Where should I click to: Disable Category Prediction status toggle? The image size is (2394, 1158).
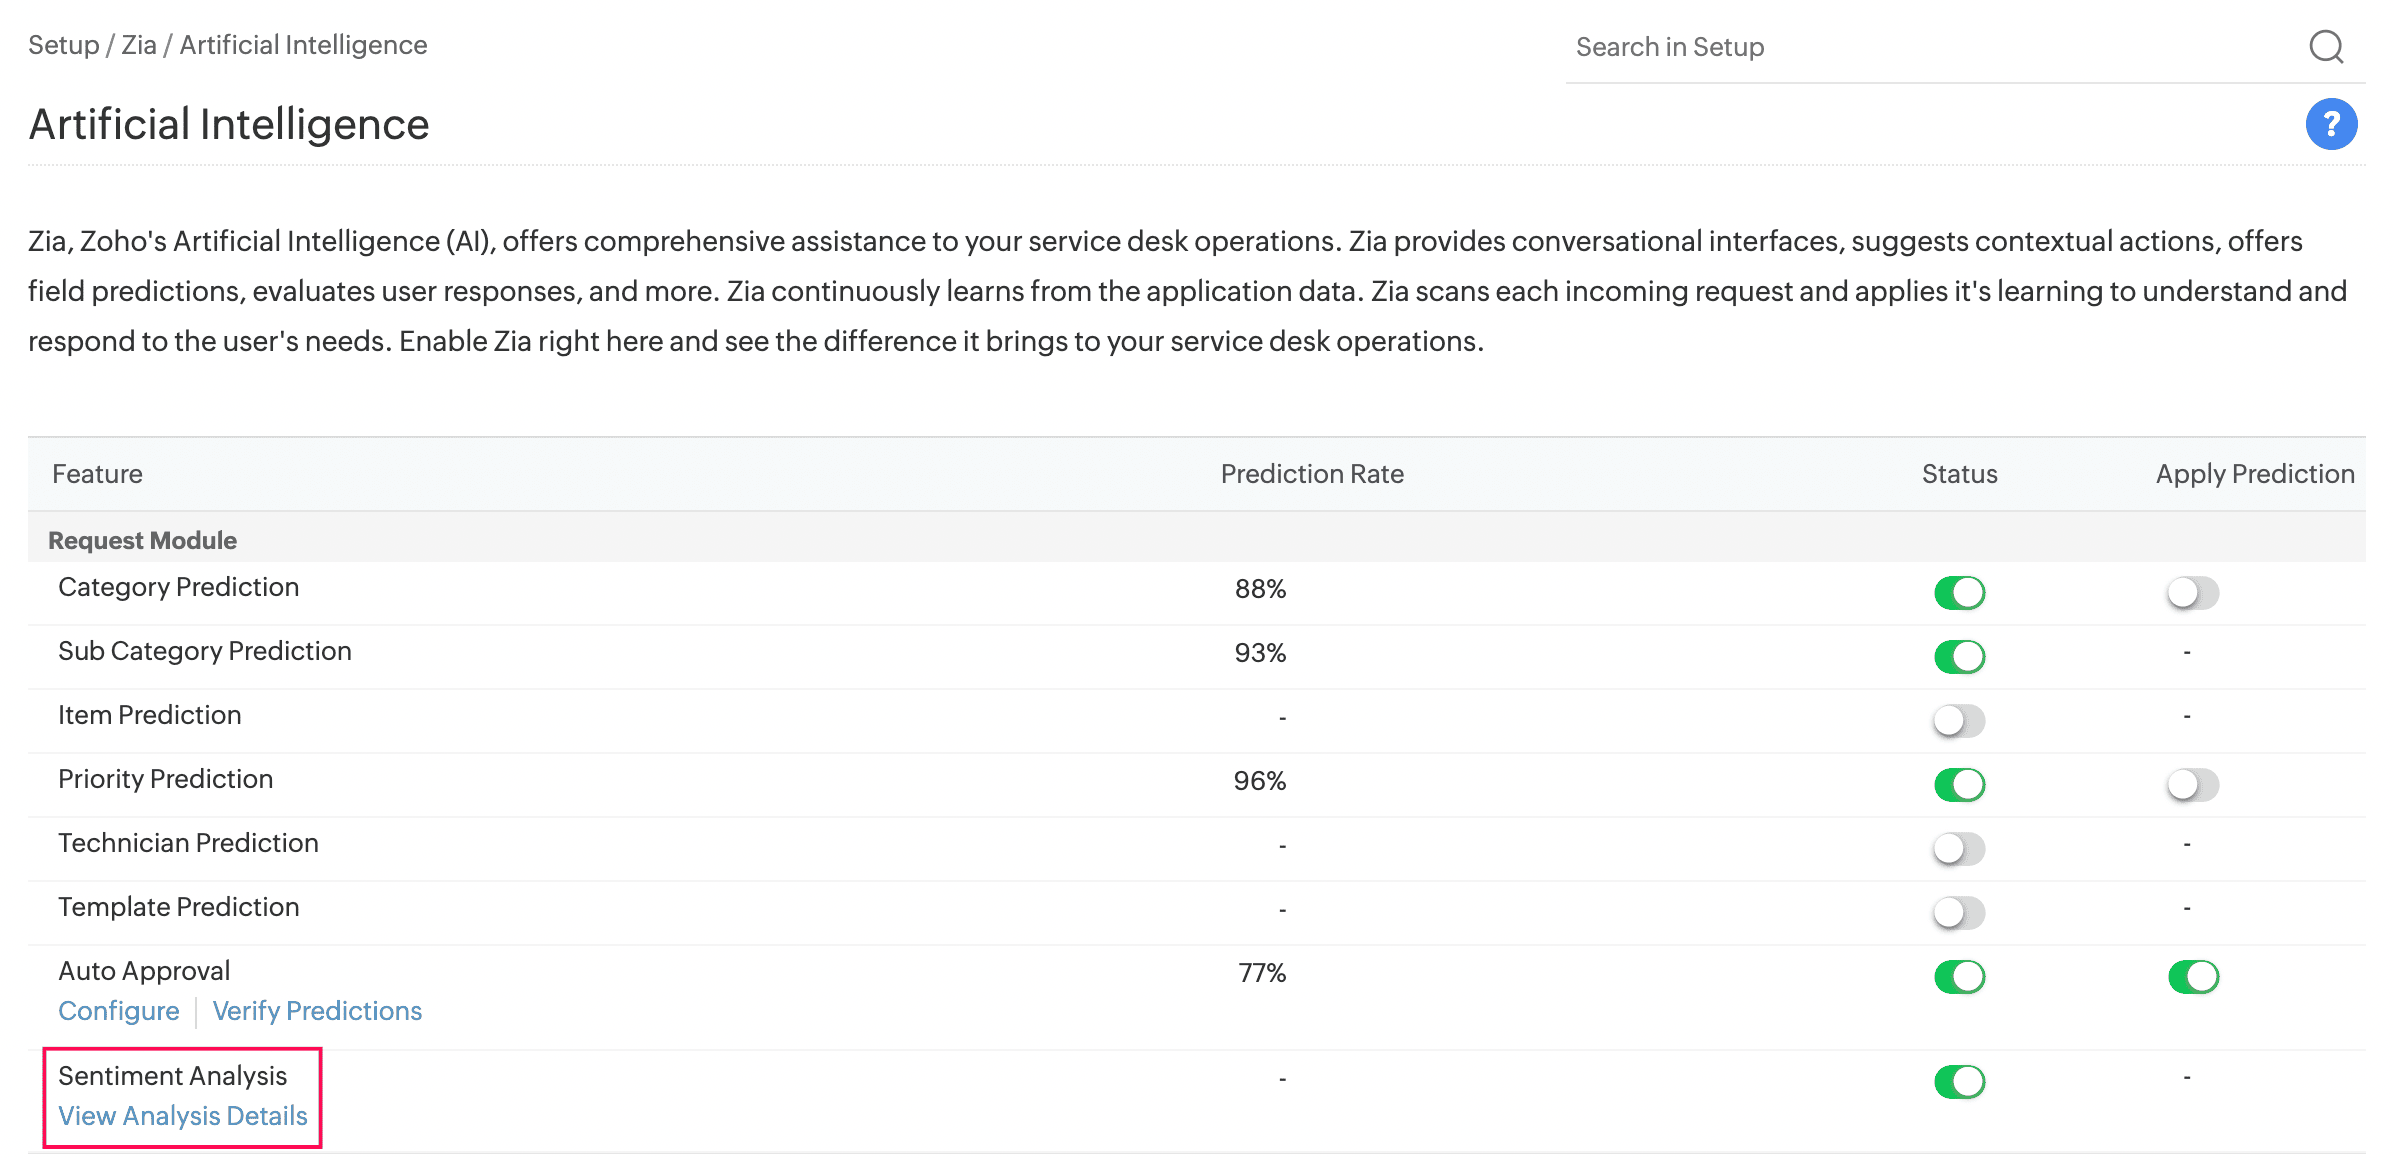point(1959,592)
